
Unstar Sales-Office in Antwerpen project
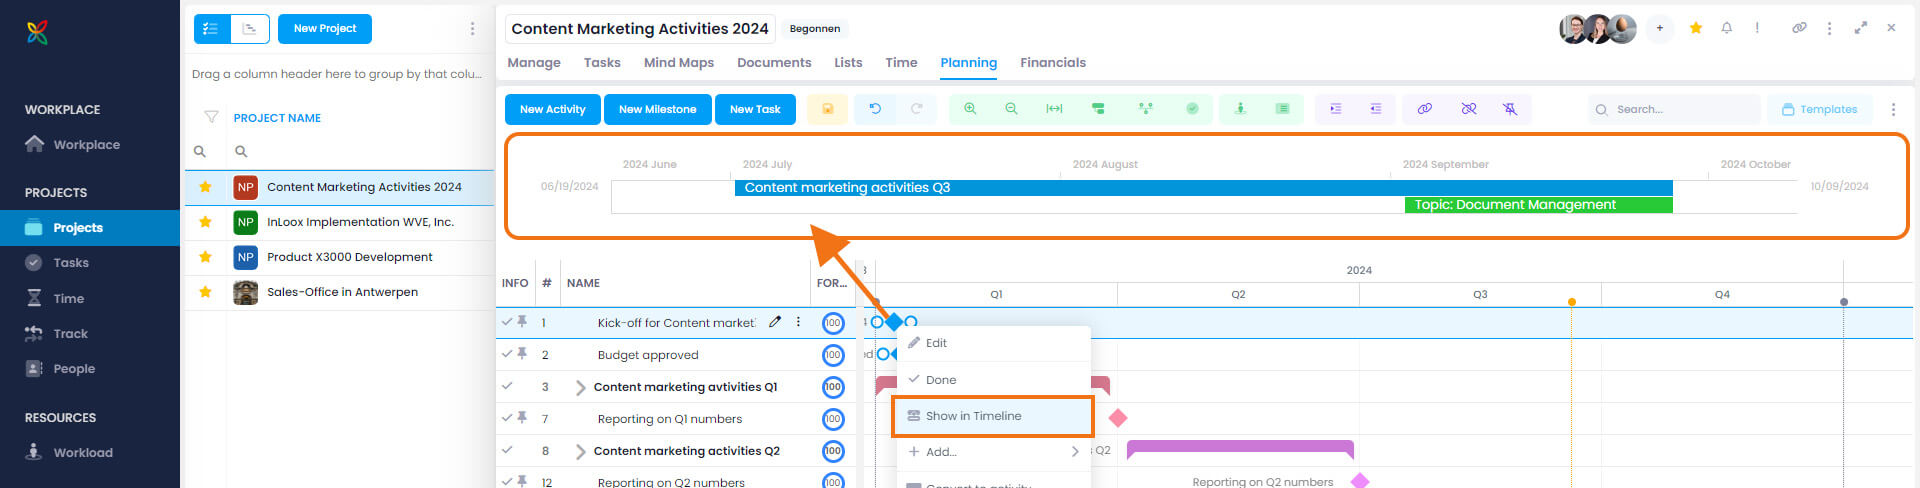(205, 292)
